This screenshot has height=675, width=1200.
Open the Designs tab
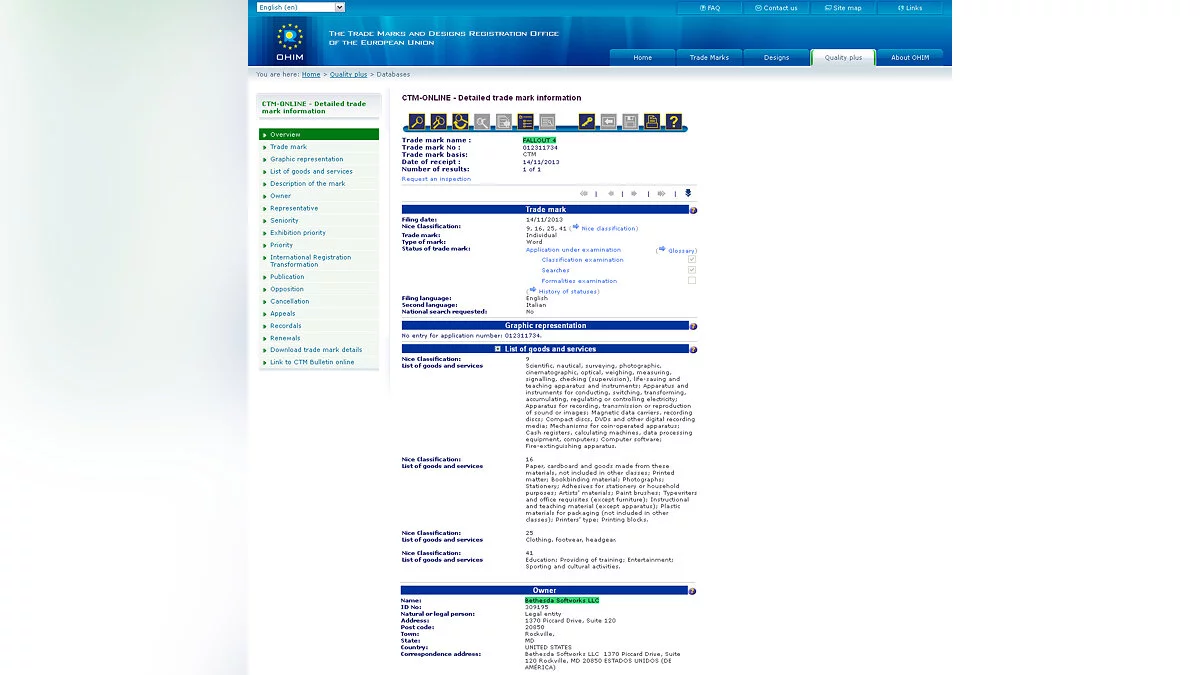click(776, 57)
